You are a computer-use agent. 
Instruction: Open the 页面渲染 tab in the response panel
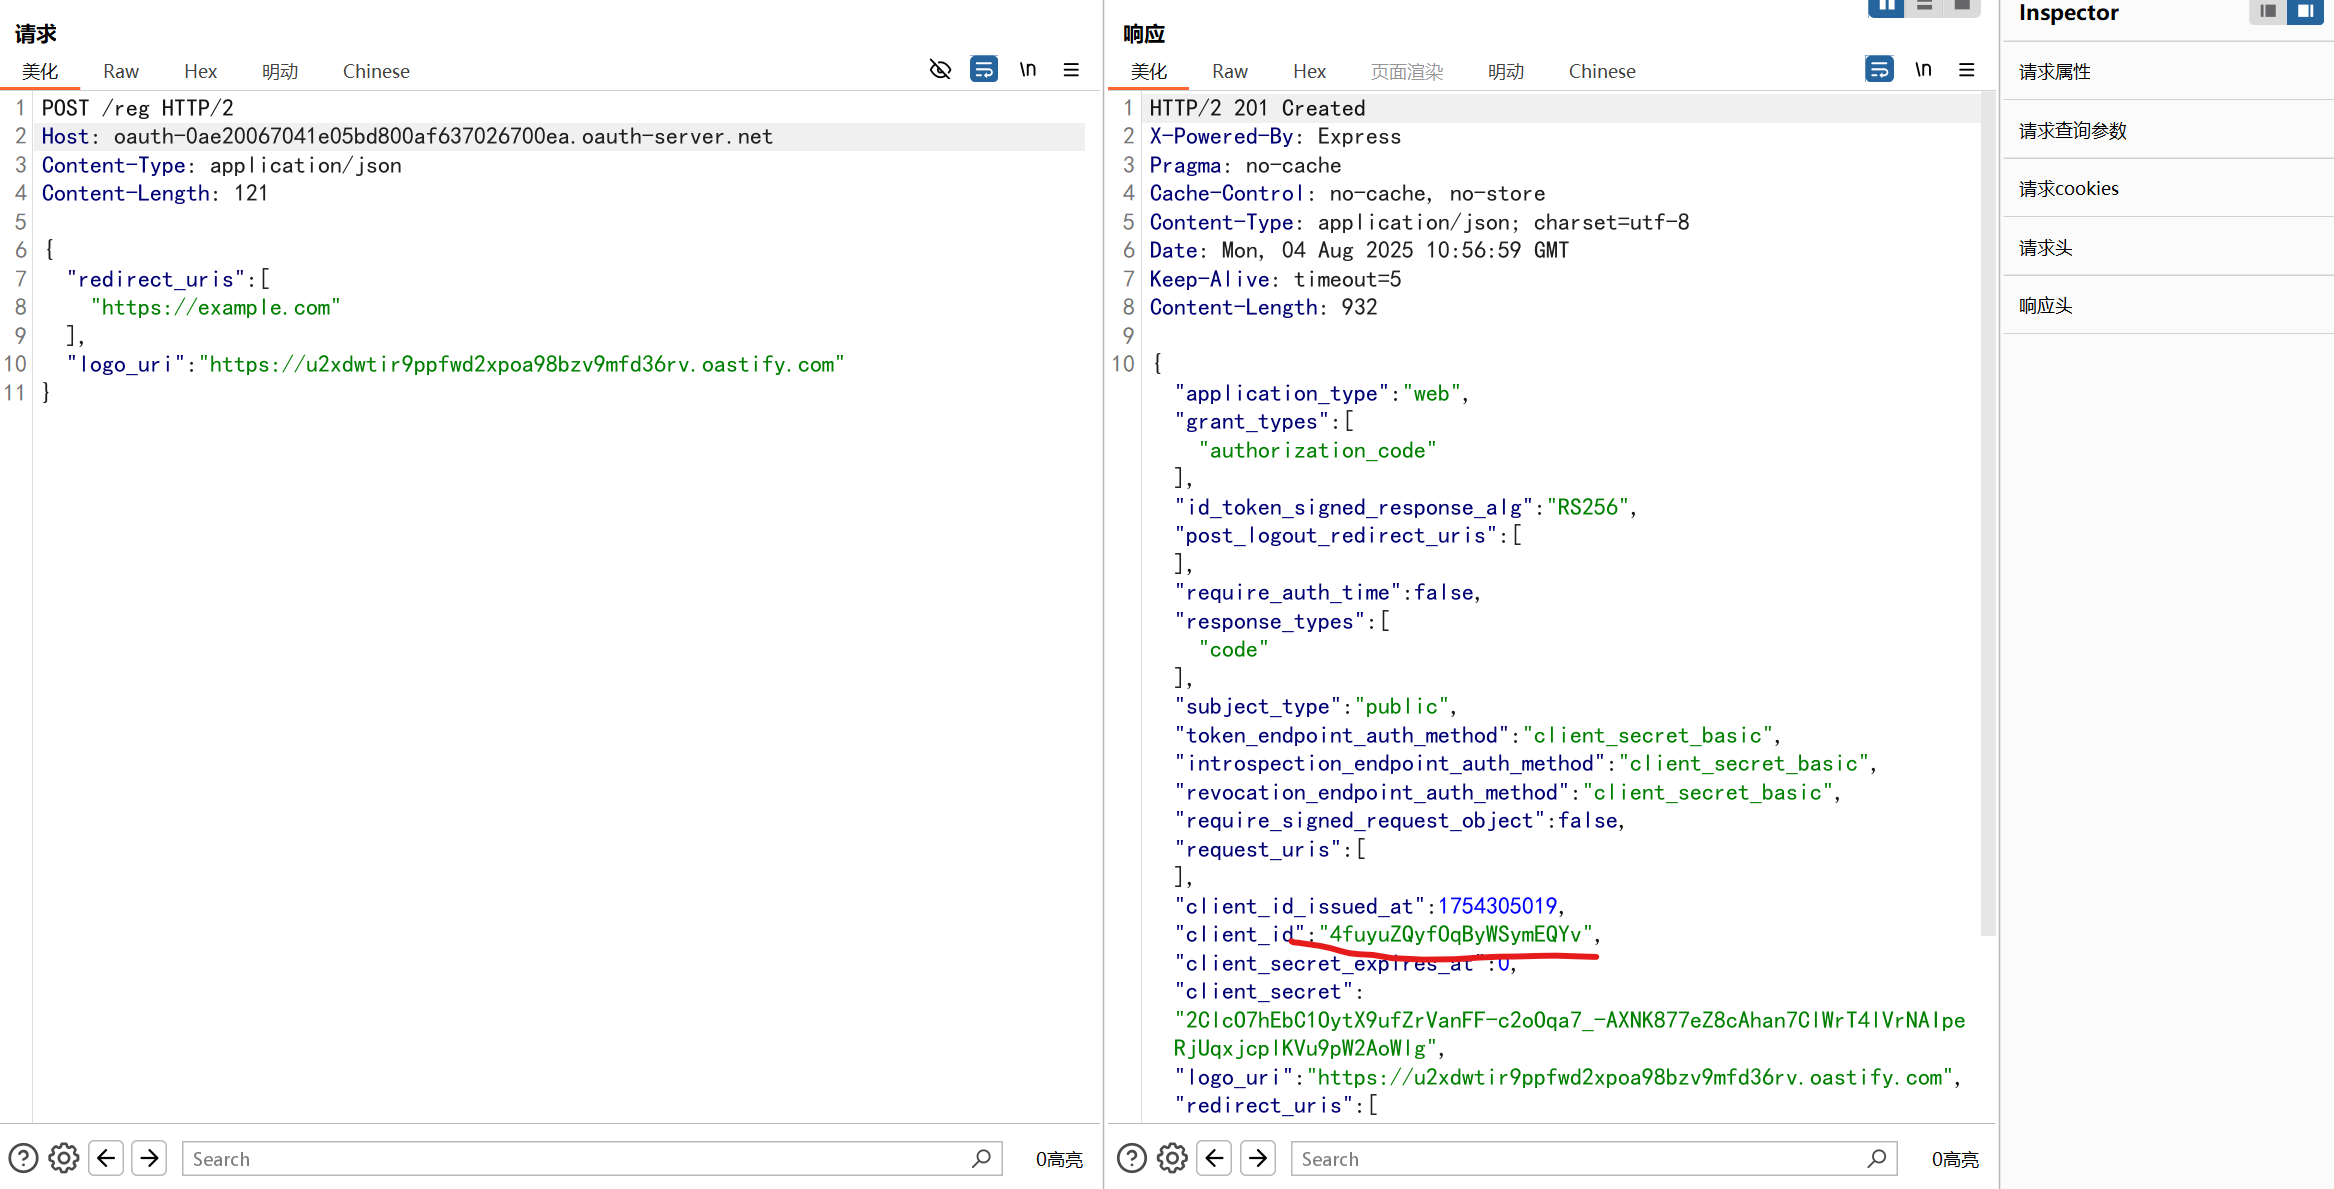click(x=1407, y=70)
